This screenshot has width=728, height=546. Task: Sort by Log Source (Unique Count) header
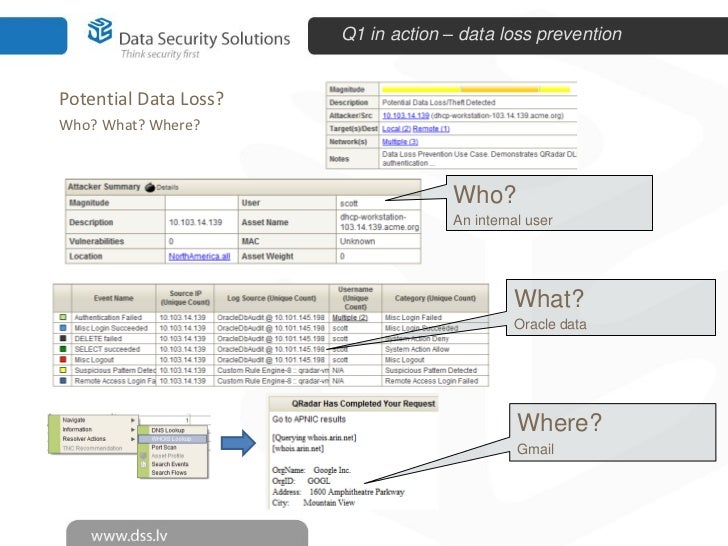[271, 298]
